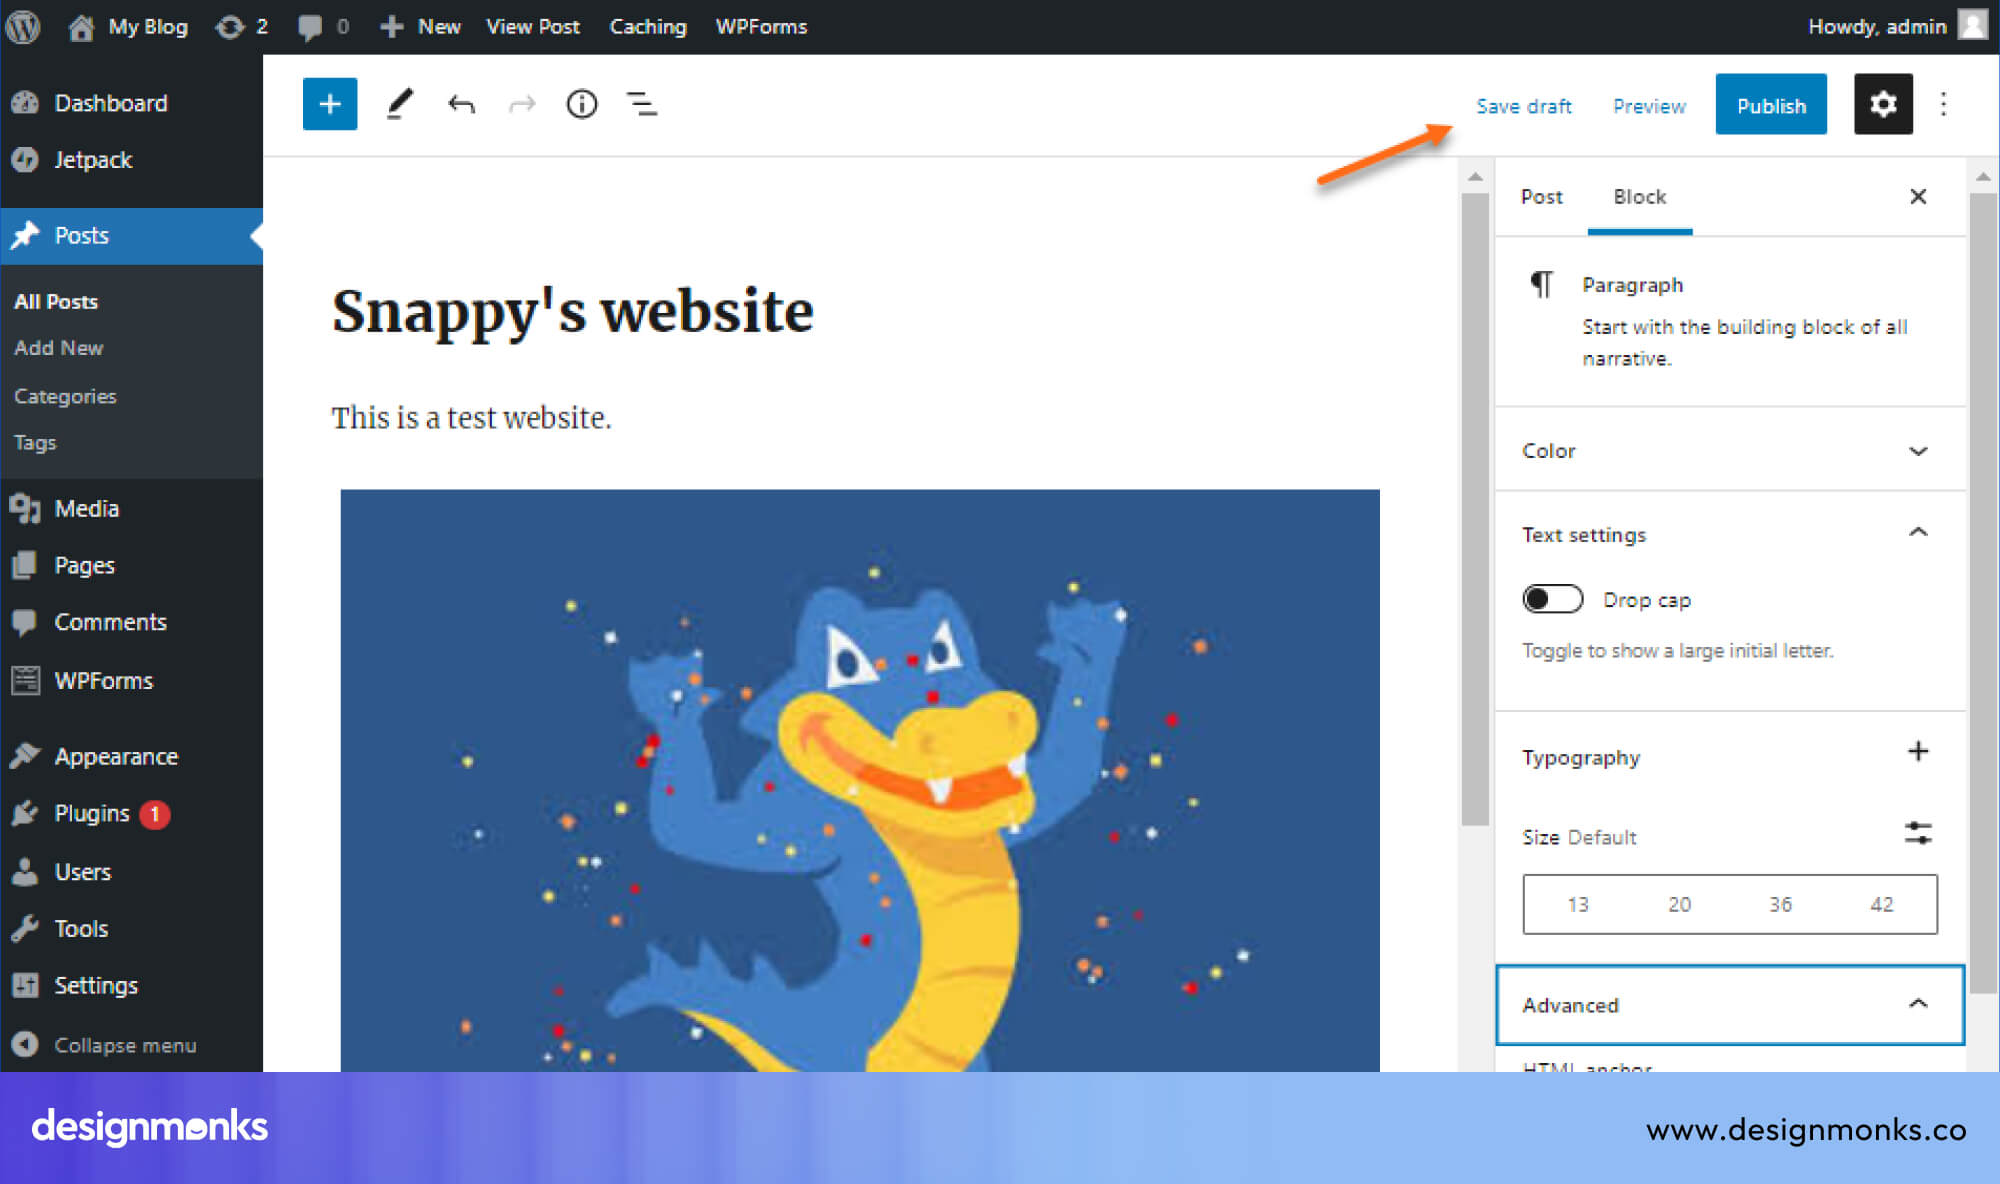Open Tags under Posts

coord(35,442)
